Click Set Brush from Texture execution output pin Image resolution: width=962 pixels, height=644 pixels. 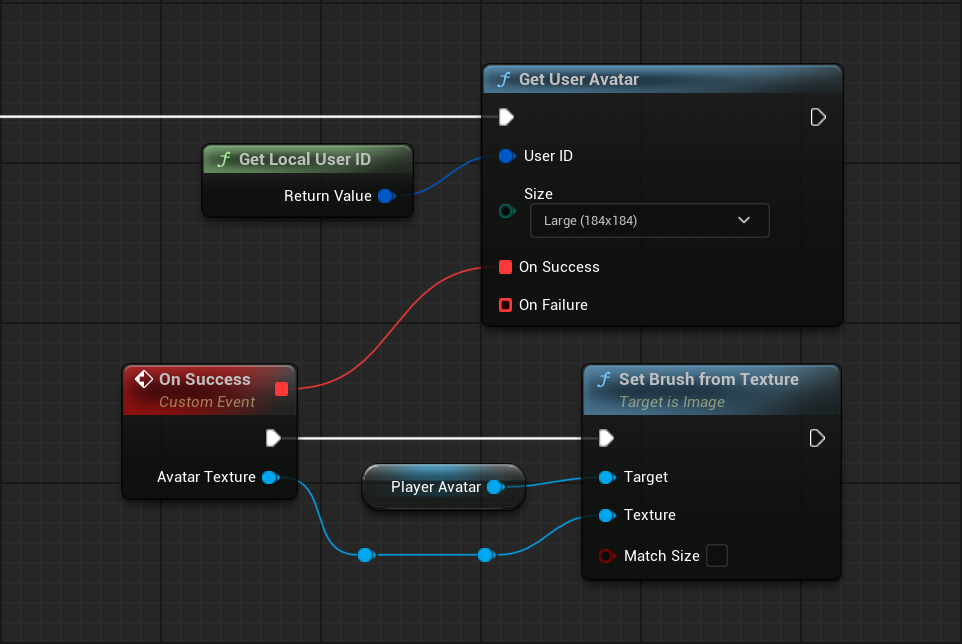click(x=817, y=438)
